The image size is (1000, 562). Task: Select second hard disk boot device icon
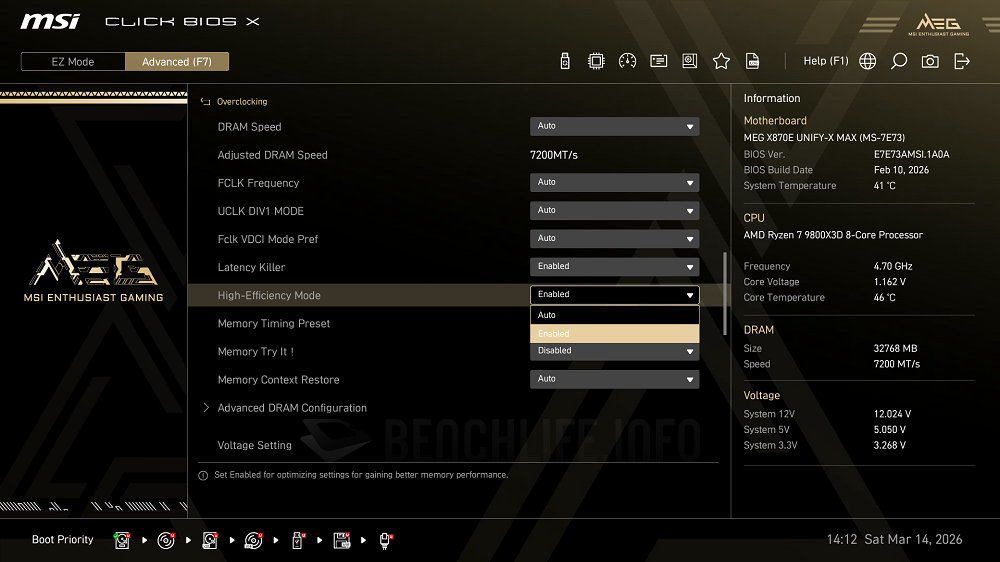pyautogui.click(x=210, y=540)
